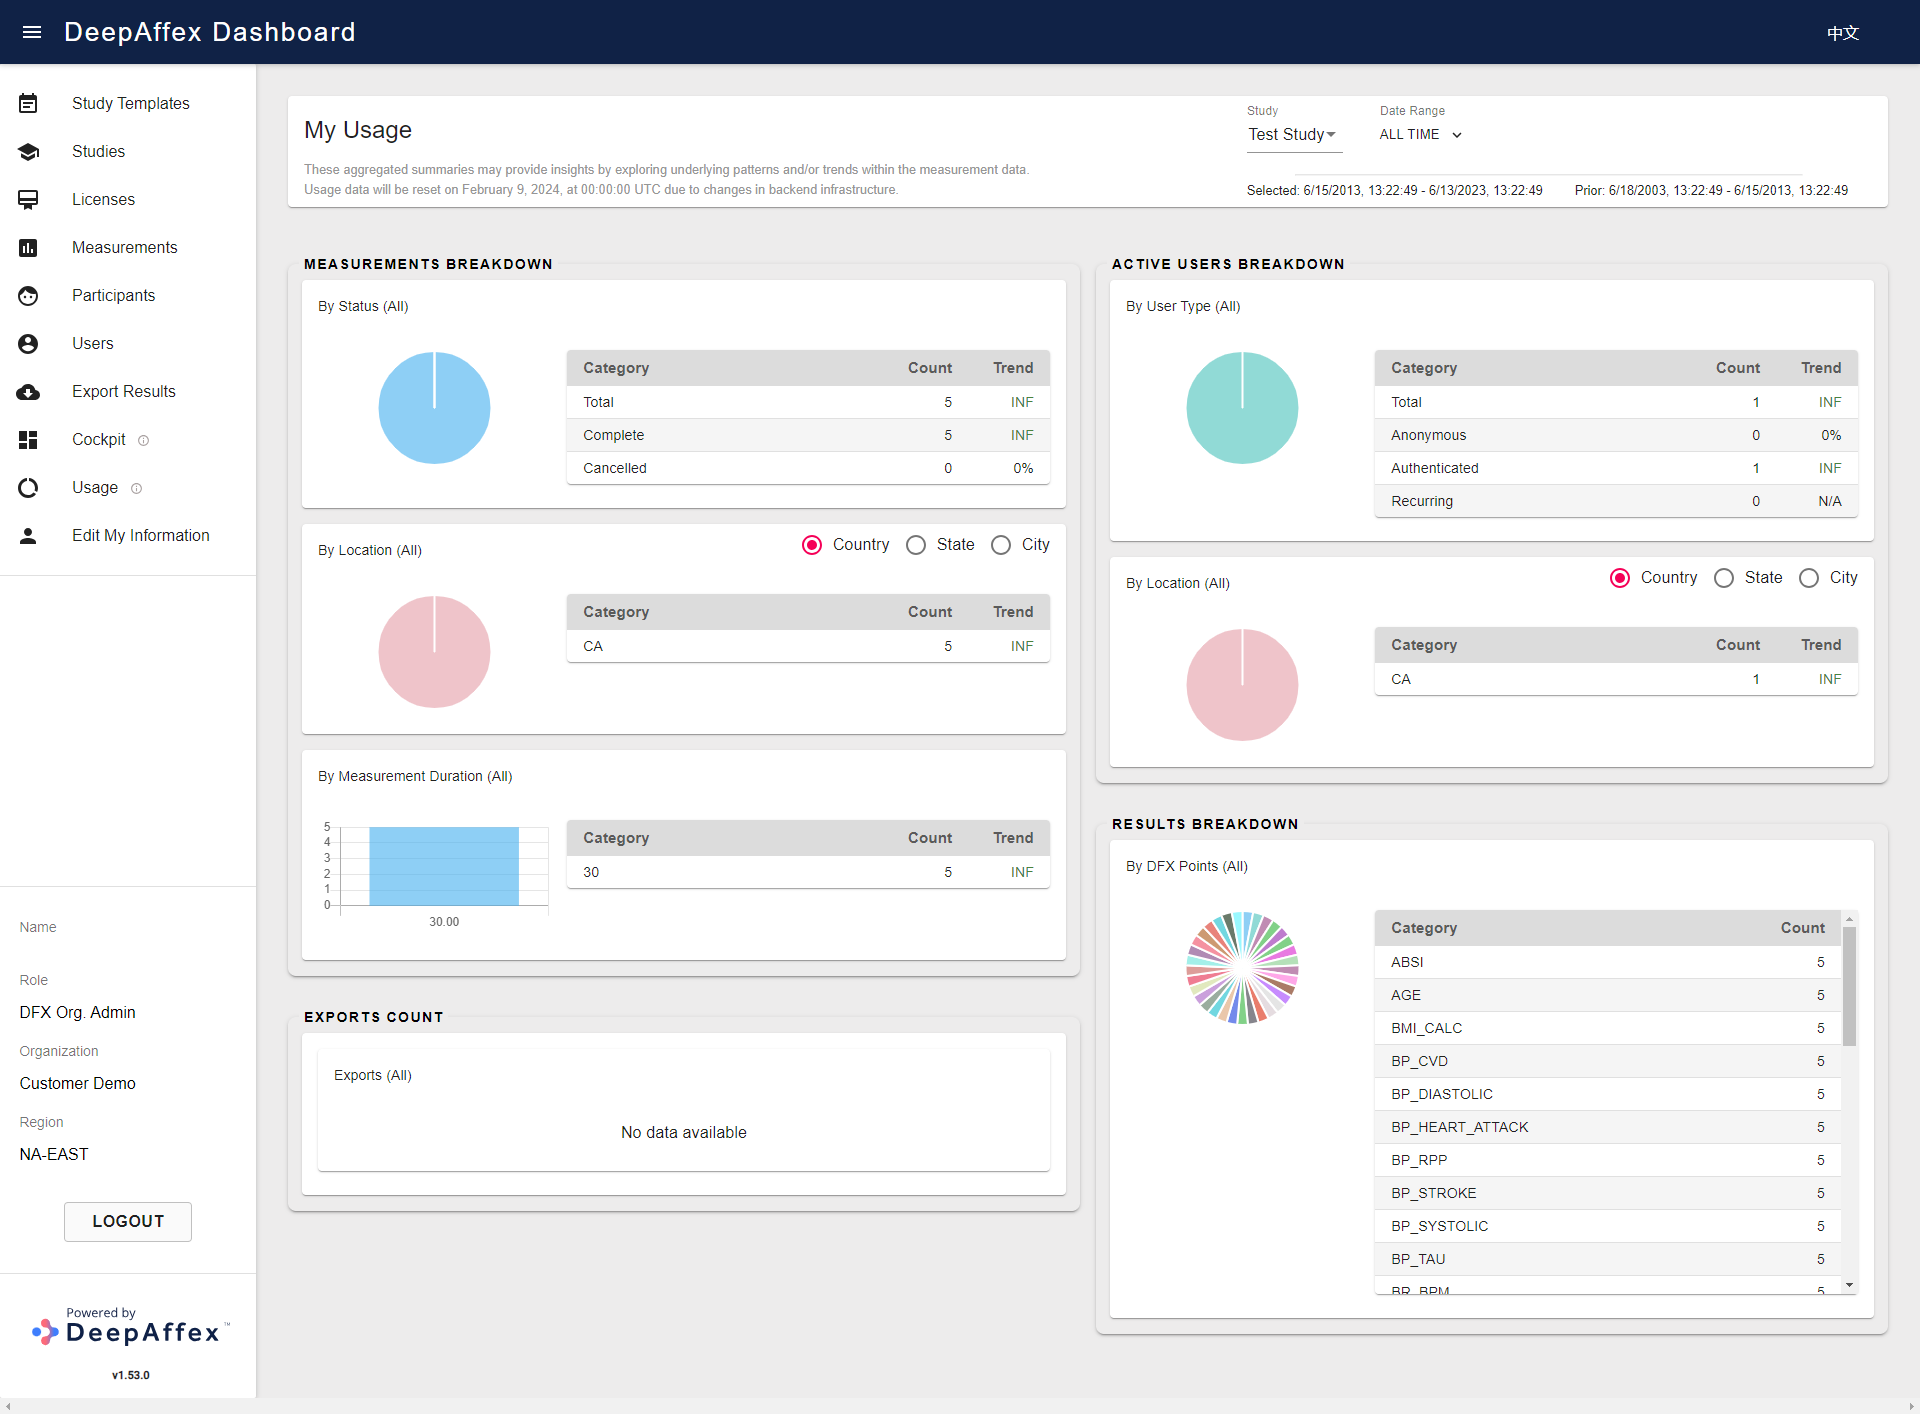Switch language with the 中文 link

(x=1842, y=32)
